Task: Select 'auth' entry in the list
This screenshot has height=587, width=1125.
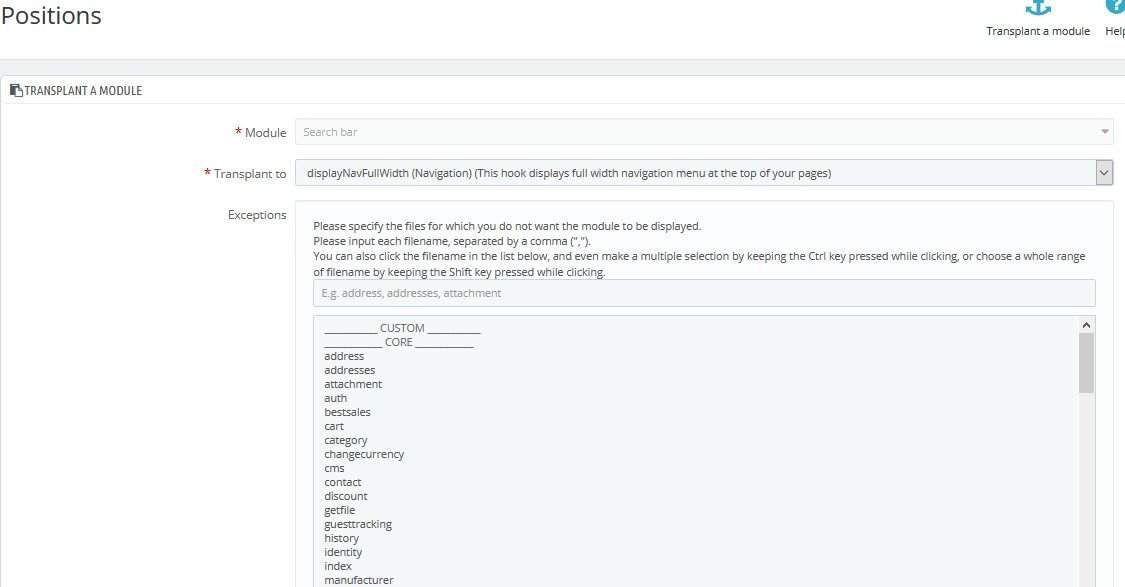Action: (x=335, y=398)
